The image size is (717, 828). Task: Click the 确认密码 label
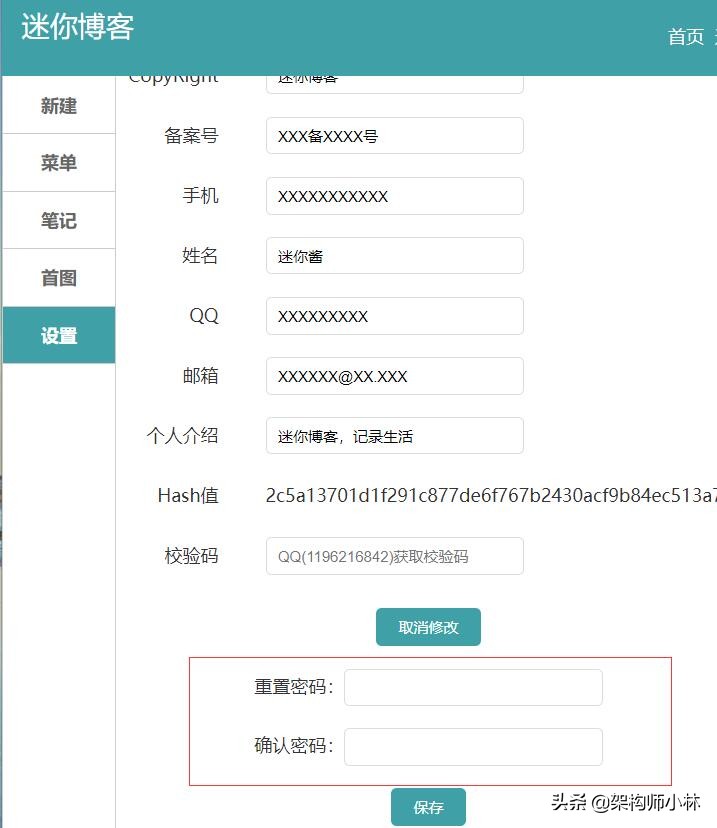294,746
